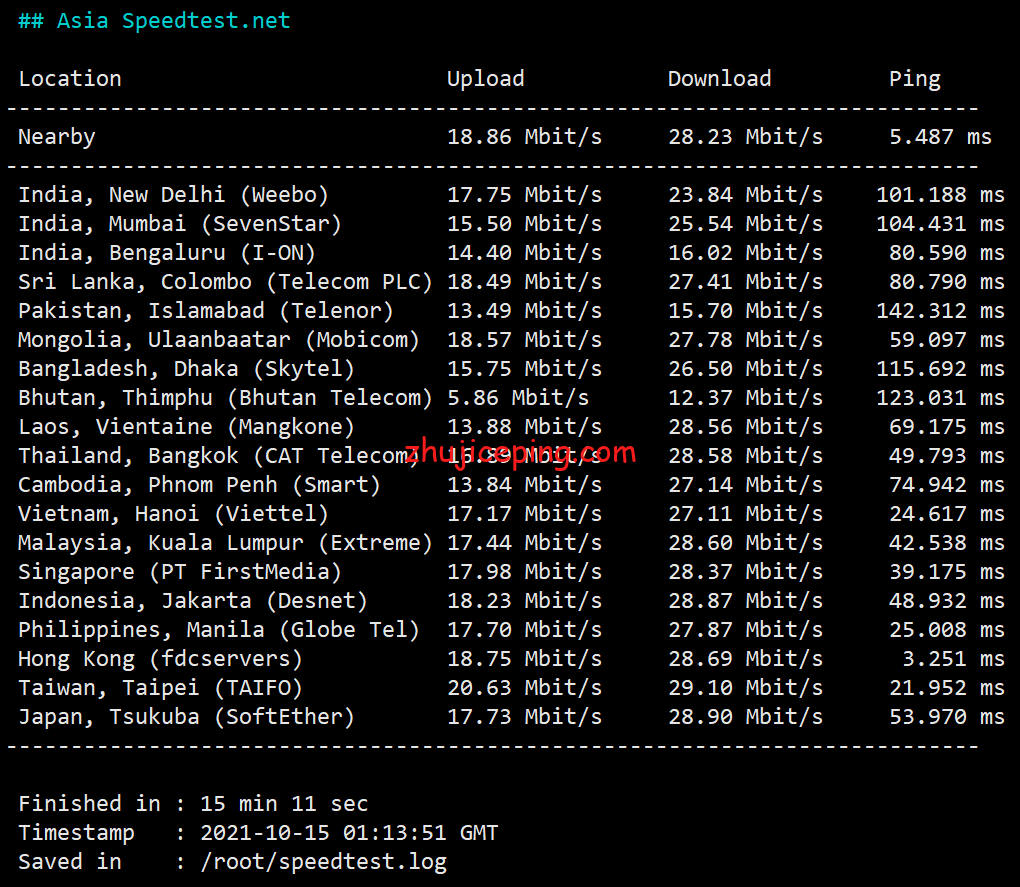Viewport: 1020px width, 887px height.
Task: Click duration value '15 min 11 sec'
Action: tap(284, 804)
